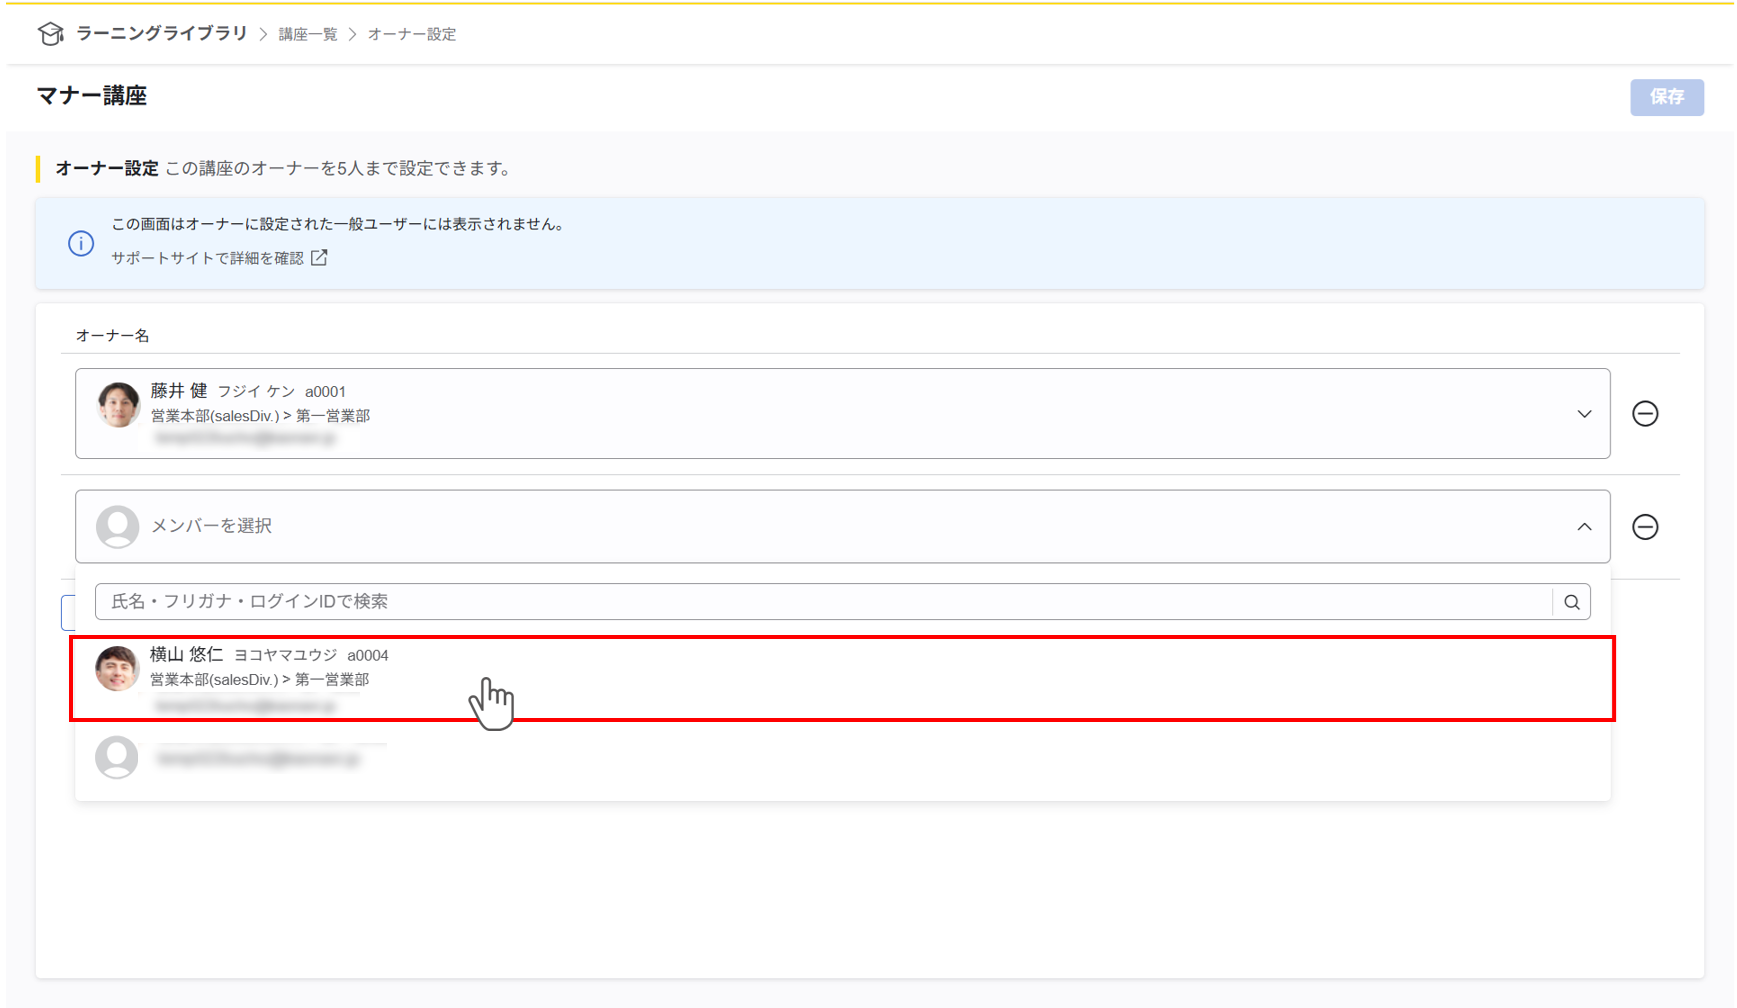Go to ラーニングライブラリ in breadcrumb
This screenshot has height=1008, width=1737.
click(x=161, y=34)
